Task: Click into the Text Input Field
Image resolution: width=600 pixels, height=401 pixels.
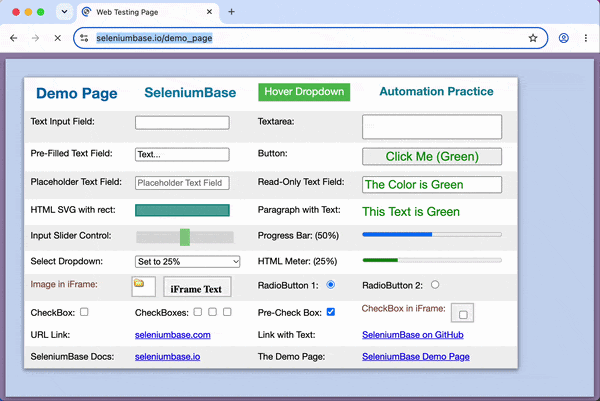Action: (182, 123)
